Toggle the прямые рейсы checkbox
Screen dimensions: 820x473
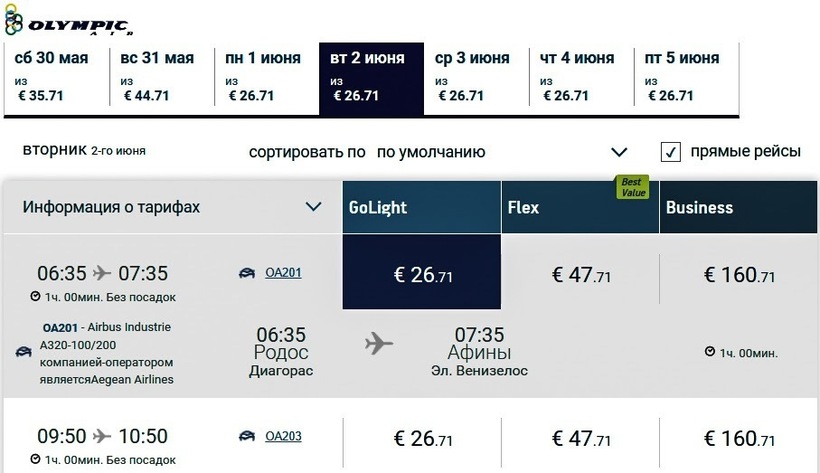coord(671,152)
